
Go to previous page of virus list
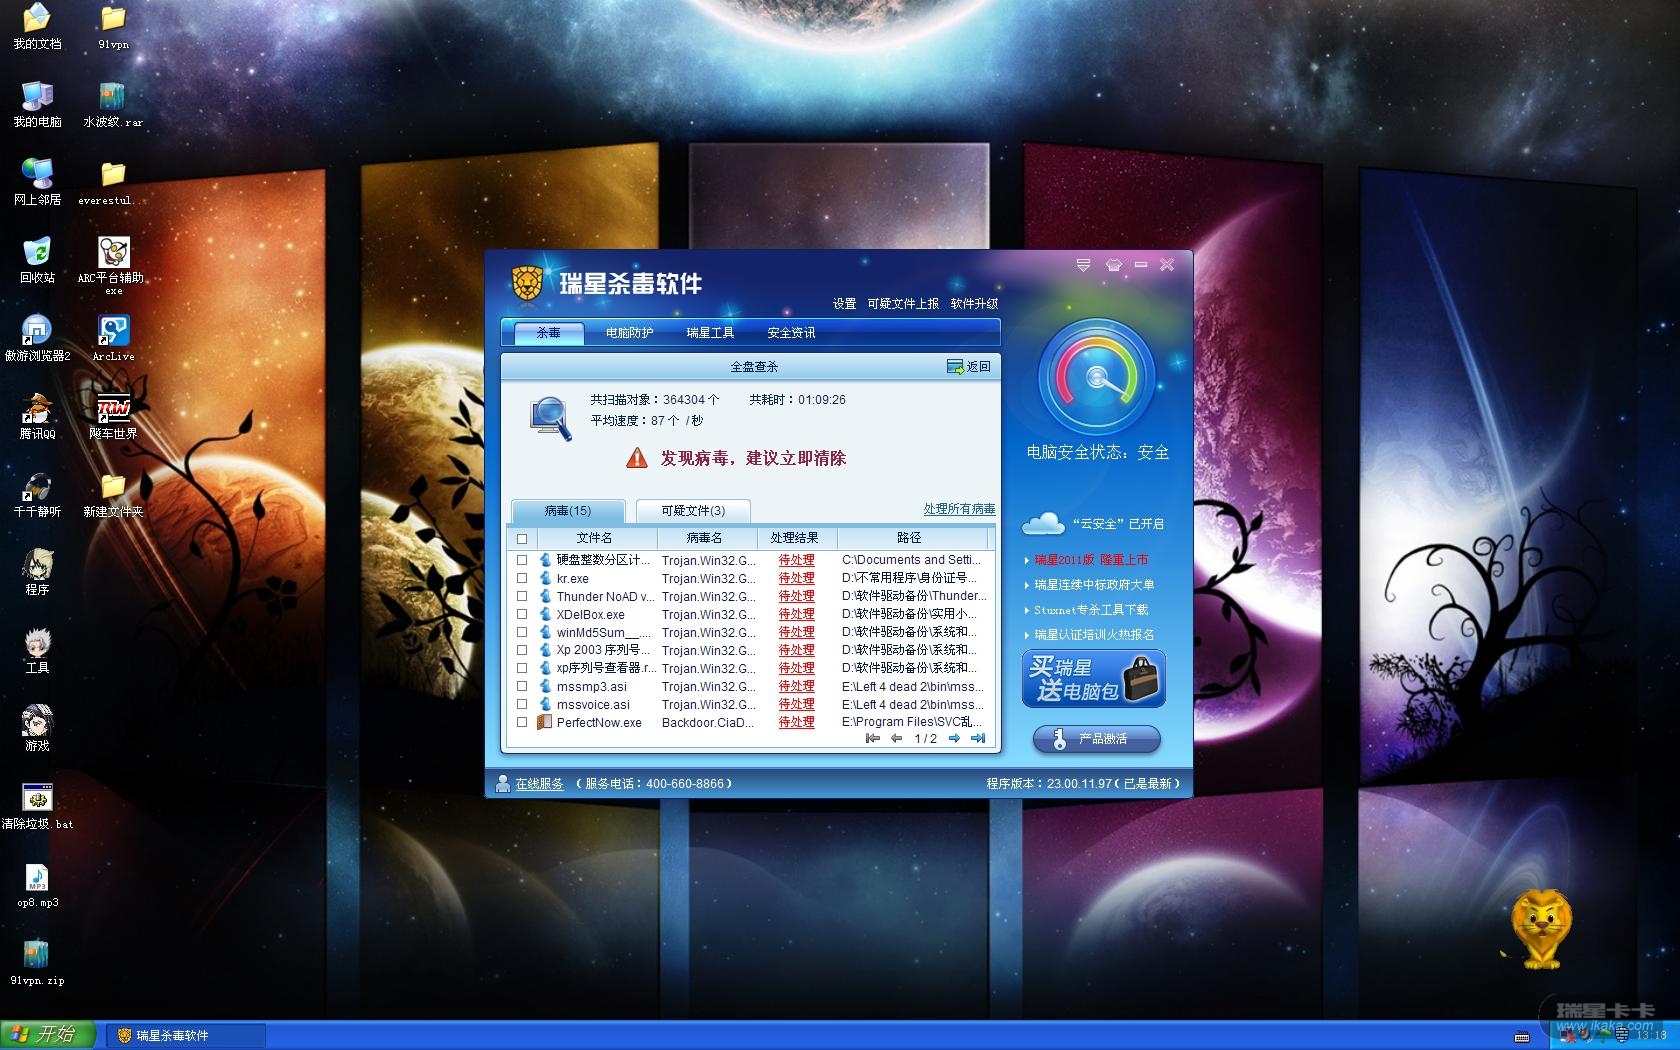(x=896, y=738)
